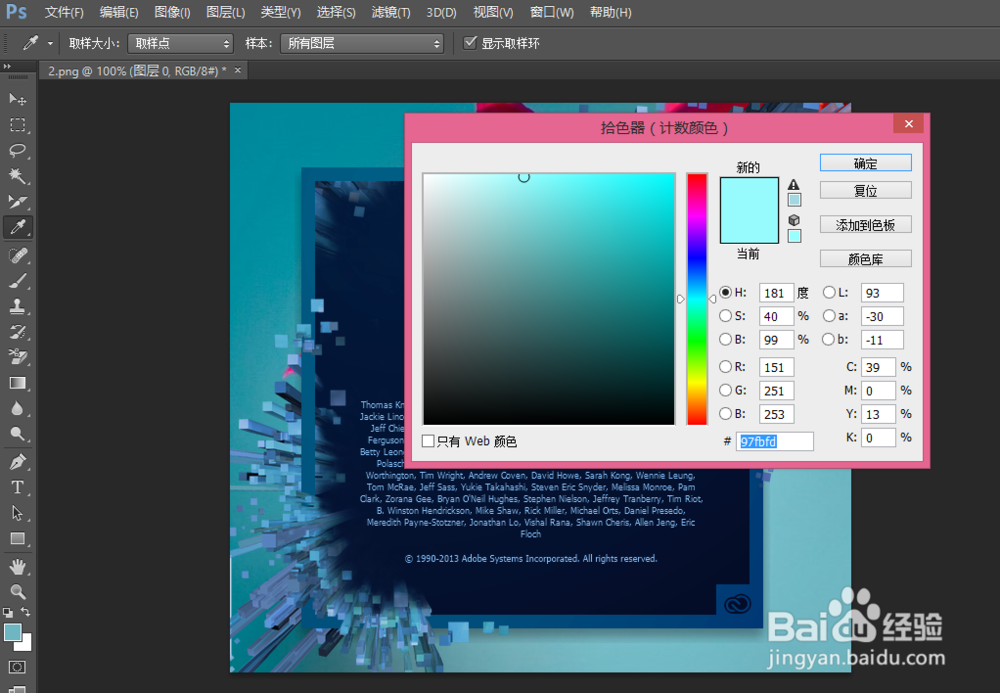The height and width of the screenshot is (693, 1000).
Task: Select the Gradient tool
Action: pos(16,383)
